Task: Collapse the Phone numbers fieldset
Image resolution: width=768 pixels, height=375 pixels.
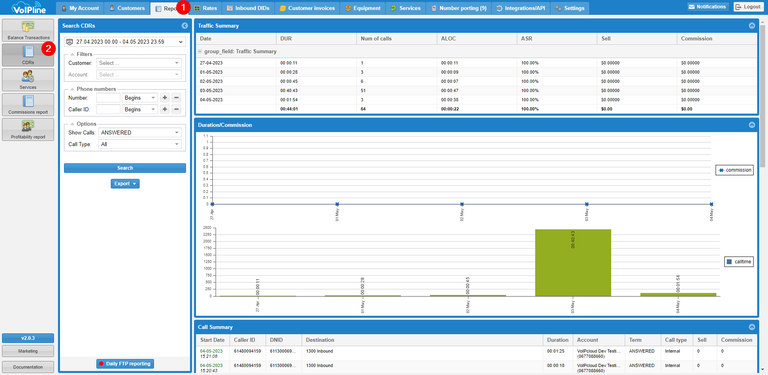Action: pyautogui.click(x=72, y=89)
